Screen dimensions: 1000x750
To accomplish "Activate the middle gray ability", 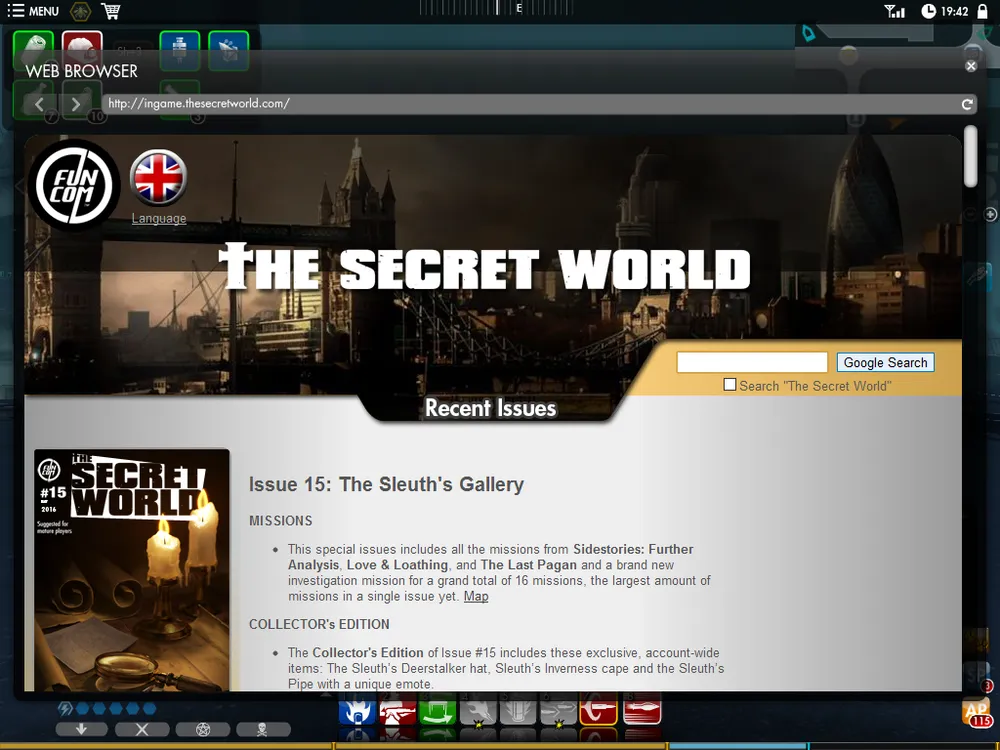I will 518,710.
